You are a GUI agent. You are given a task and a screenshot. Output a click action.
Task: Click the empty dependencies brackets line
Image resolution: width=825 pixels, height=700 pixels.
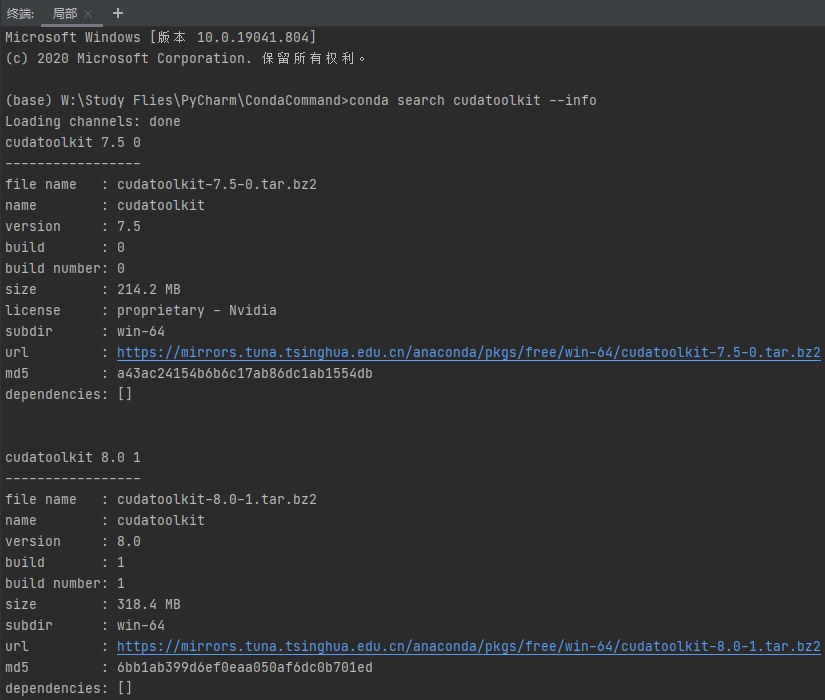click(71, 394)
